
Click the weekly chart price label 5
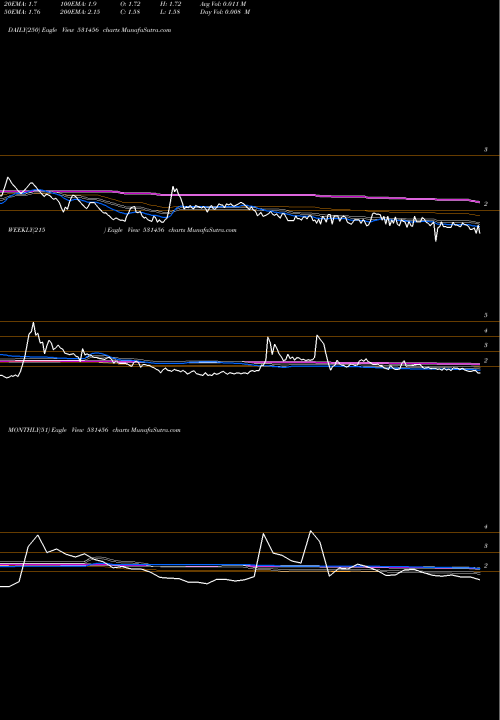click(486, 315)
